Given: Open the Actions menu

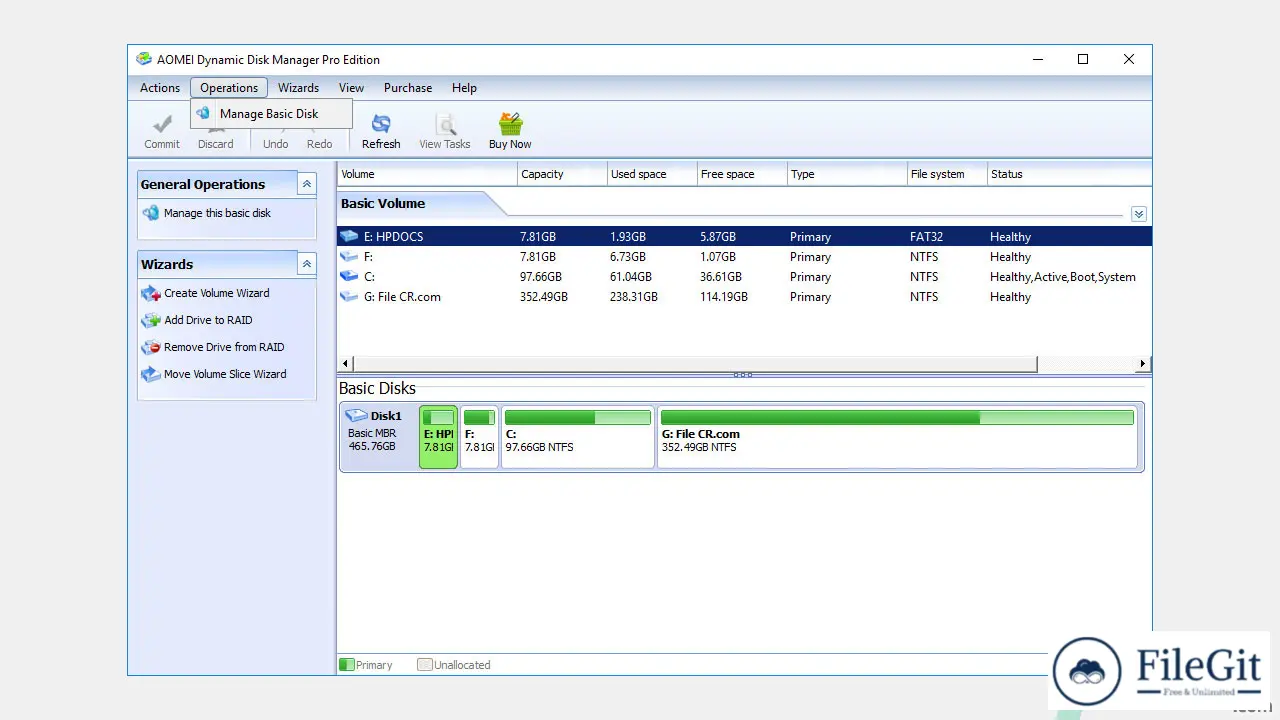Looking at the screenshot, I should pyautogui.click(x=160, y=88).
